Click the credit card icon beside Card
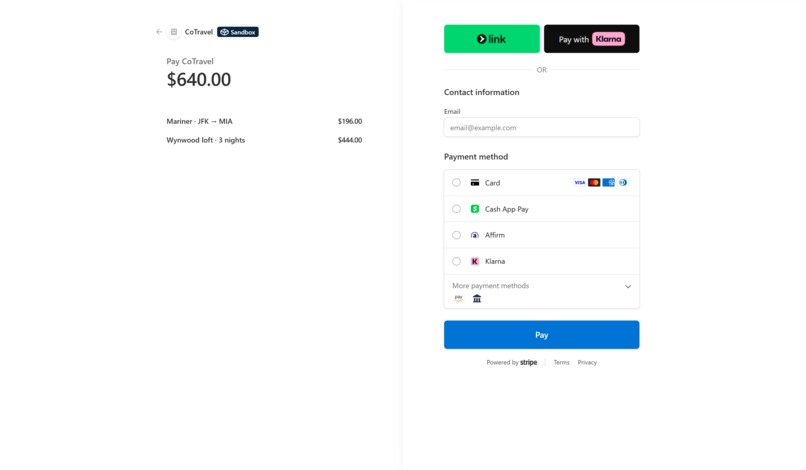This screenshot has height=470, width=806. [x=475, y=183]
